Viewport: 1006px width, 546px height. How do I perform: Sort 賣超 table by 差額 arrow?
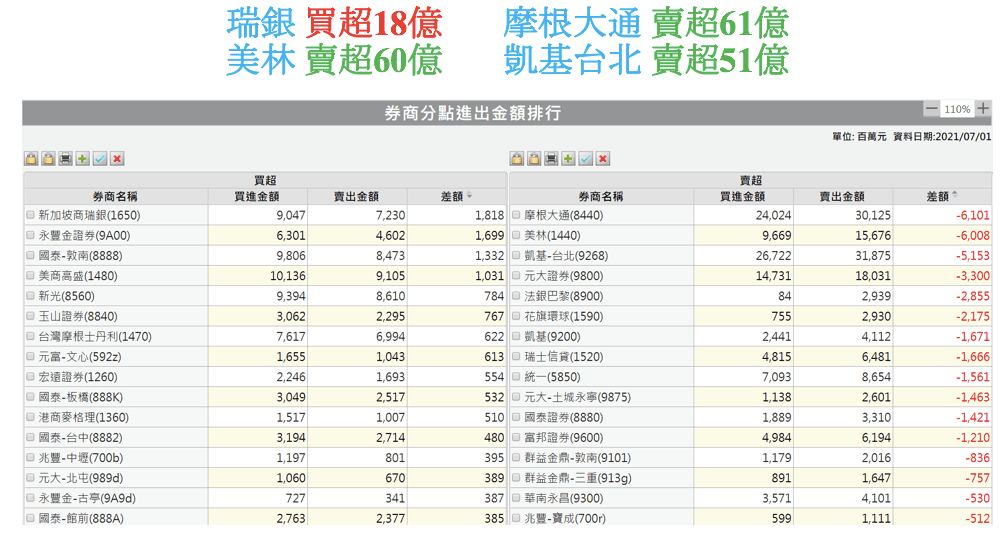pos(954,196)
